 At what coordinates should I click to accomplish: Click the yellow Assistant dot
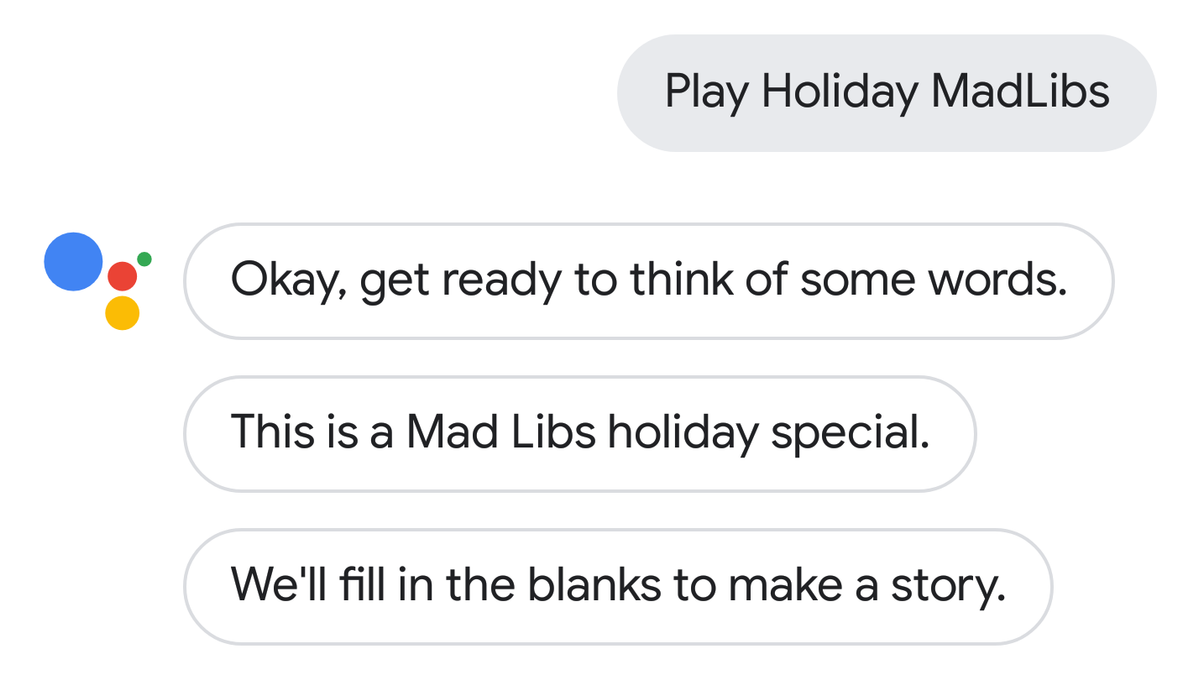pos(122,313)
